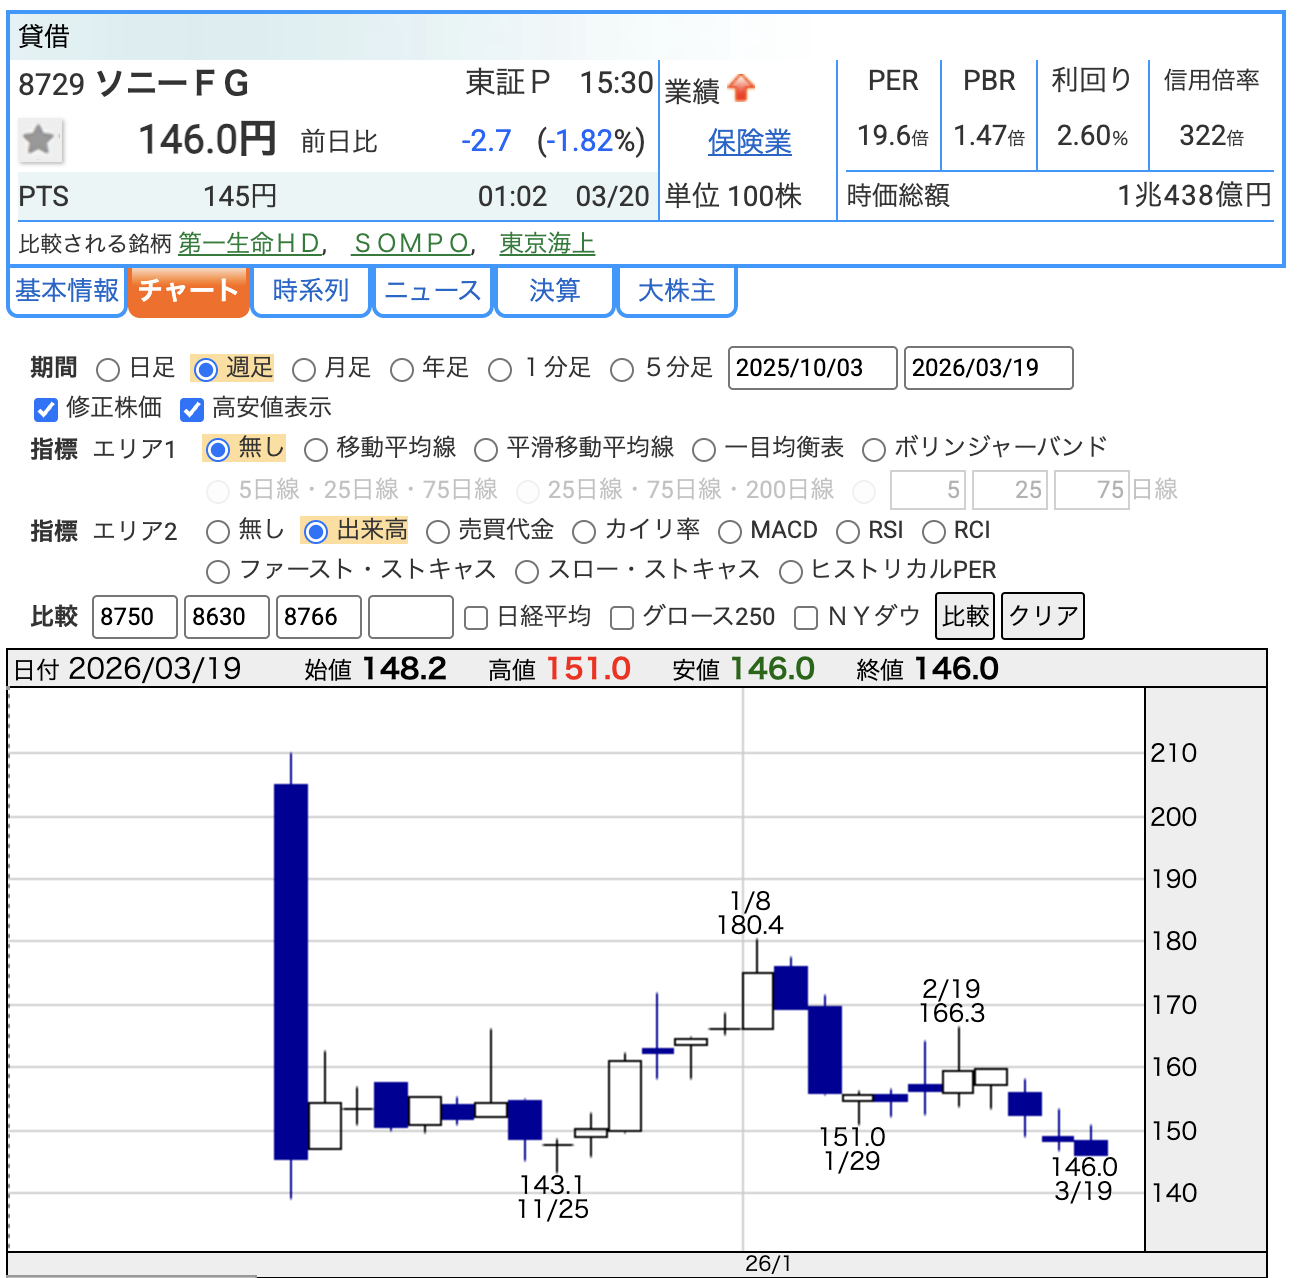Check the NYダウ comparison checkbox
The image size is (1298, 1278).
(x=806, y=618)
